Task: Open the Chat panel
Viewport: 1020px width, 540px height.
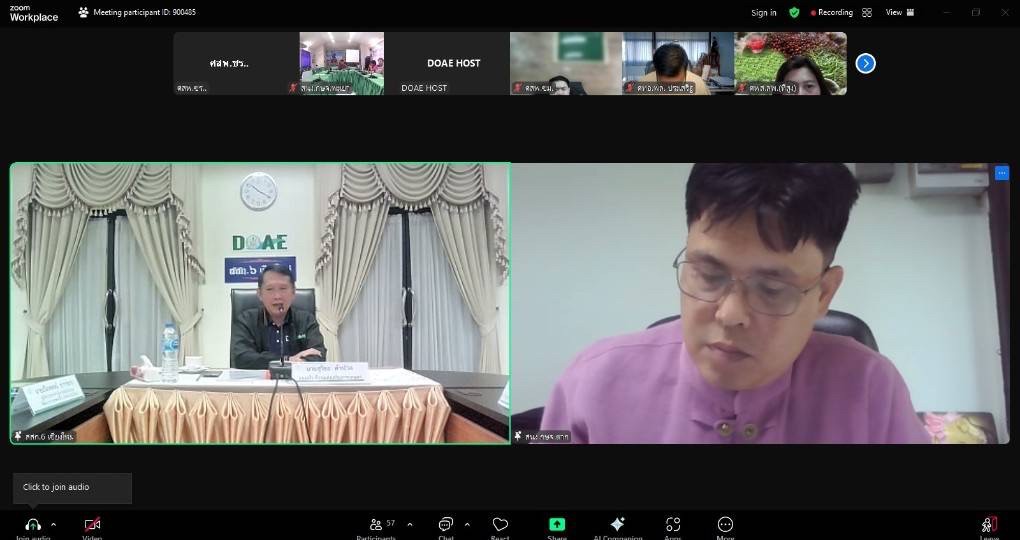Action: (x=445, y=525)
